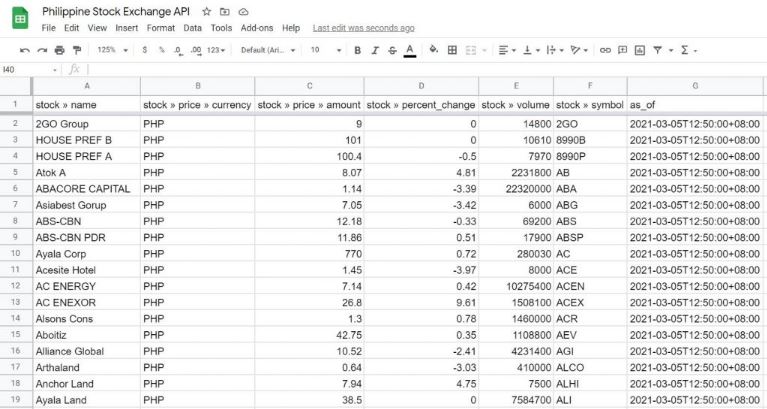Viewport: 767px width, 409px height.
Task: Open the 'Last edit was seconds ago' link
Action: [363, 28]
